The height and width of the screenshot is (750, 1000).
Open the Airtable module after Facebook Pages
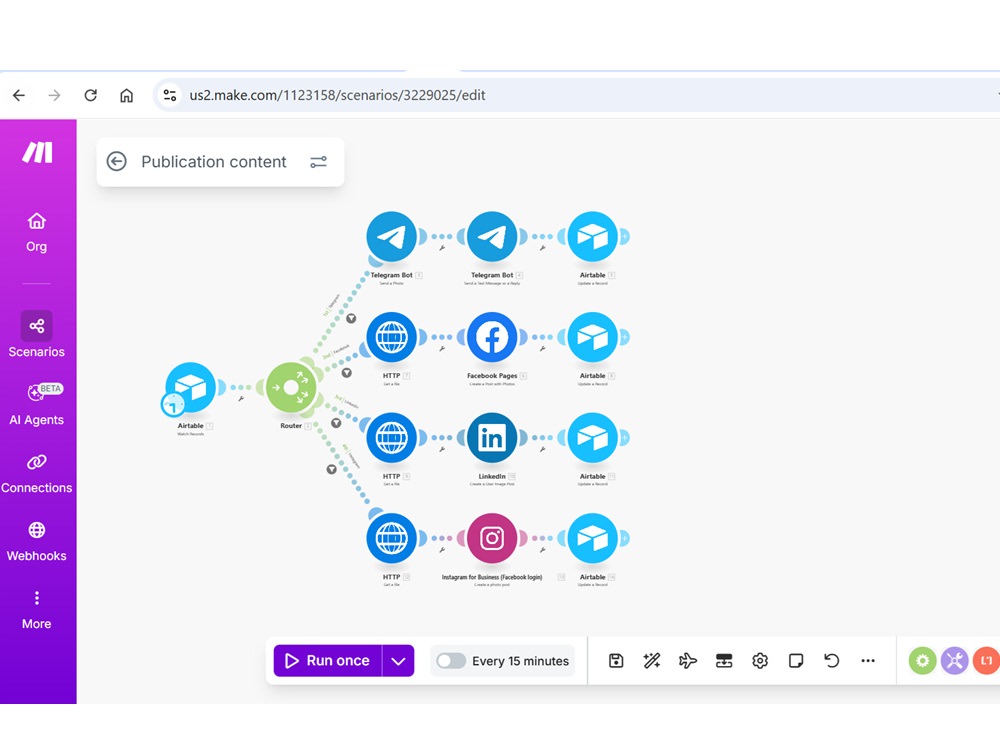[x=592, y=337]
